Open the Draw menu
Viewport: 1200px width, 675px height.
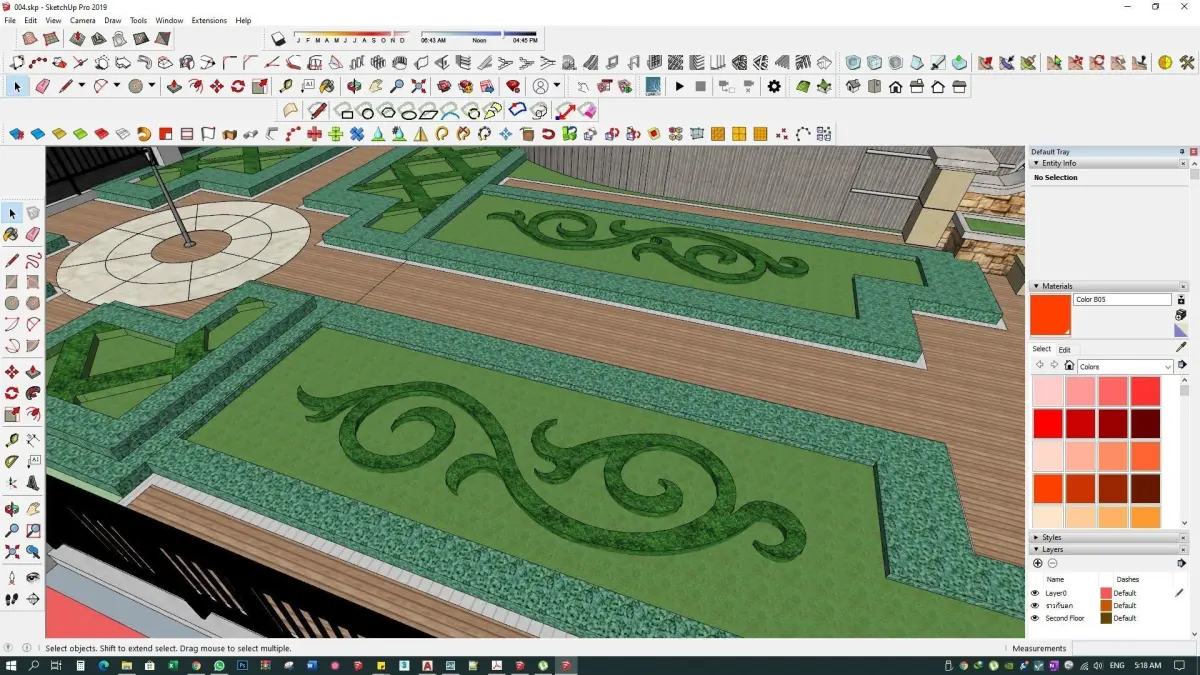pos(113,20)
